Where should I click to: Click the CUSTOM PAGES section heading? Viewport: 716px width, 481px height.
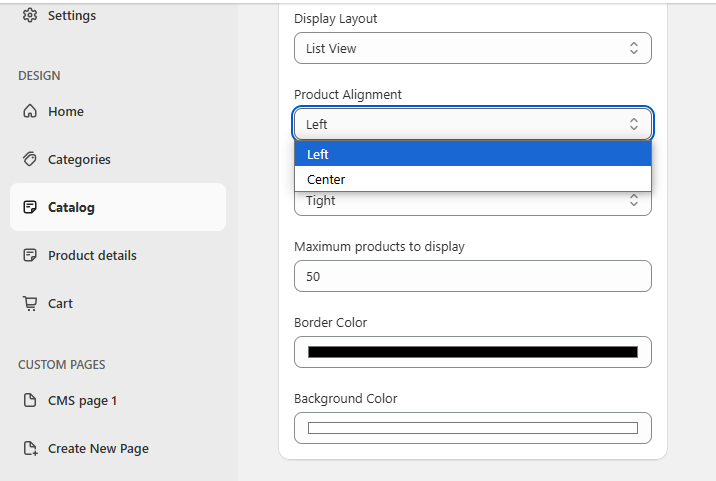[62, 365]
